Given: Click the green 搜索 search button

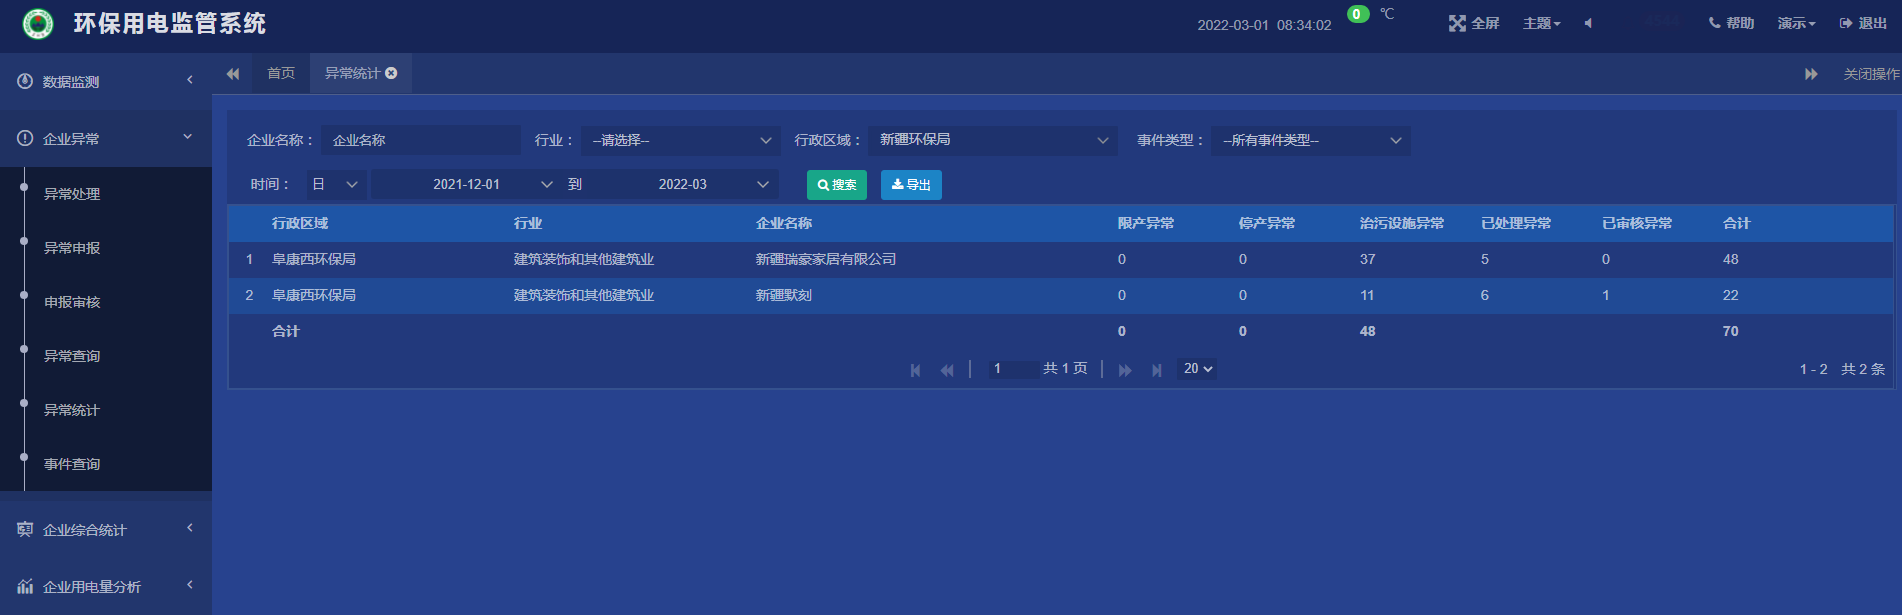Looking at the screenshot, I should [x=836, y=185].
